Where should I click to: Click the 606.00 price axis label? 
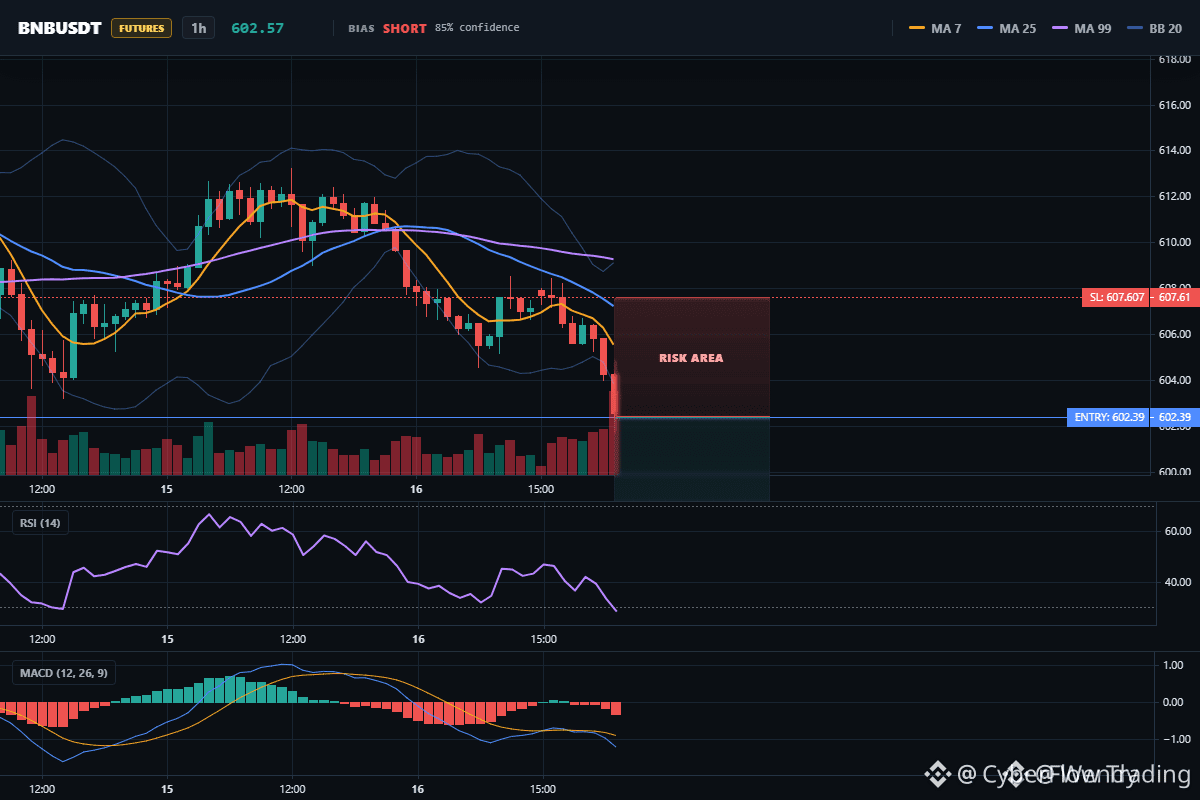point(1174,334)
